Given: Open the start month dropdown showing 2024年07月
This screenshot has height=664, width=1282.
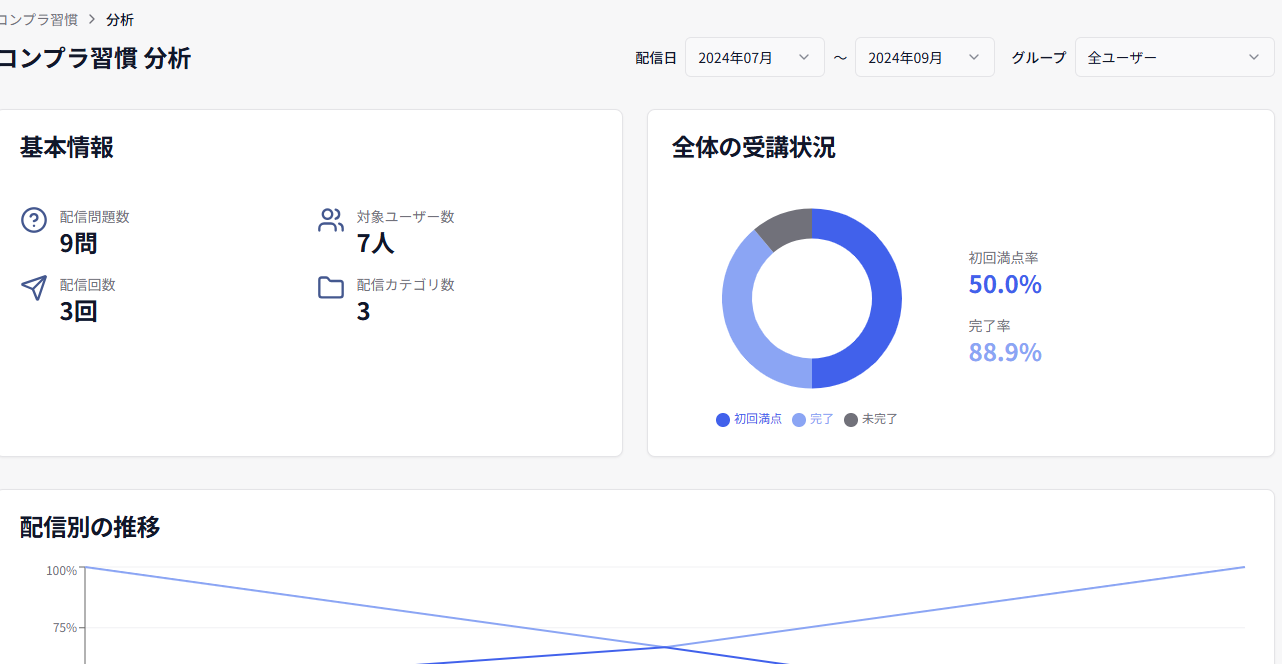Looking at the screenshot, I should point(754,57).
